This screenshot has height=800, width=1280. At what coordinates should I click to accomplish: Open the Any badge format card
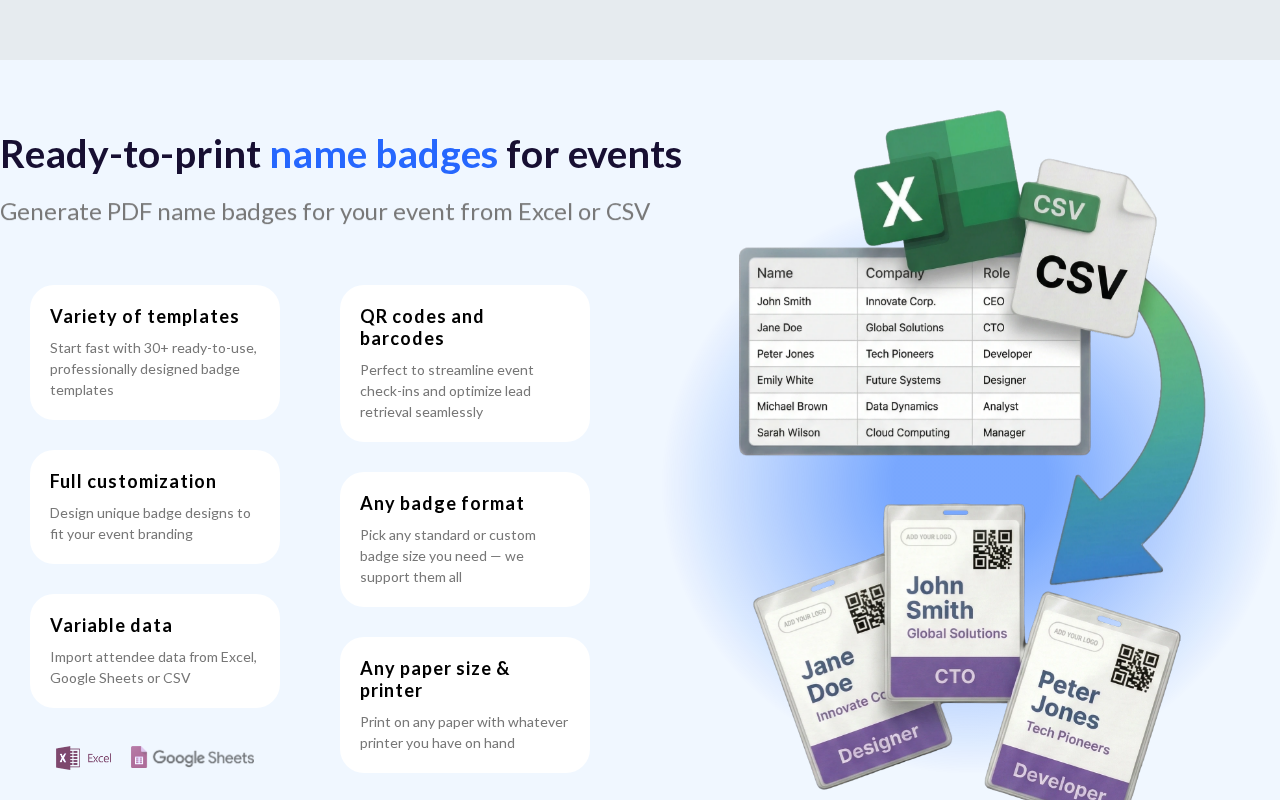(465, 540)
